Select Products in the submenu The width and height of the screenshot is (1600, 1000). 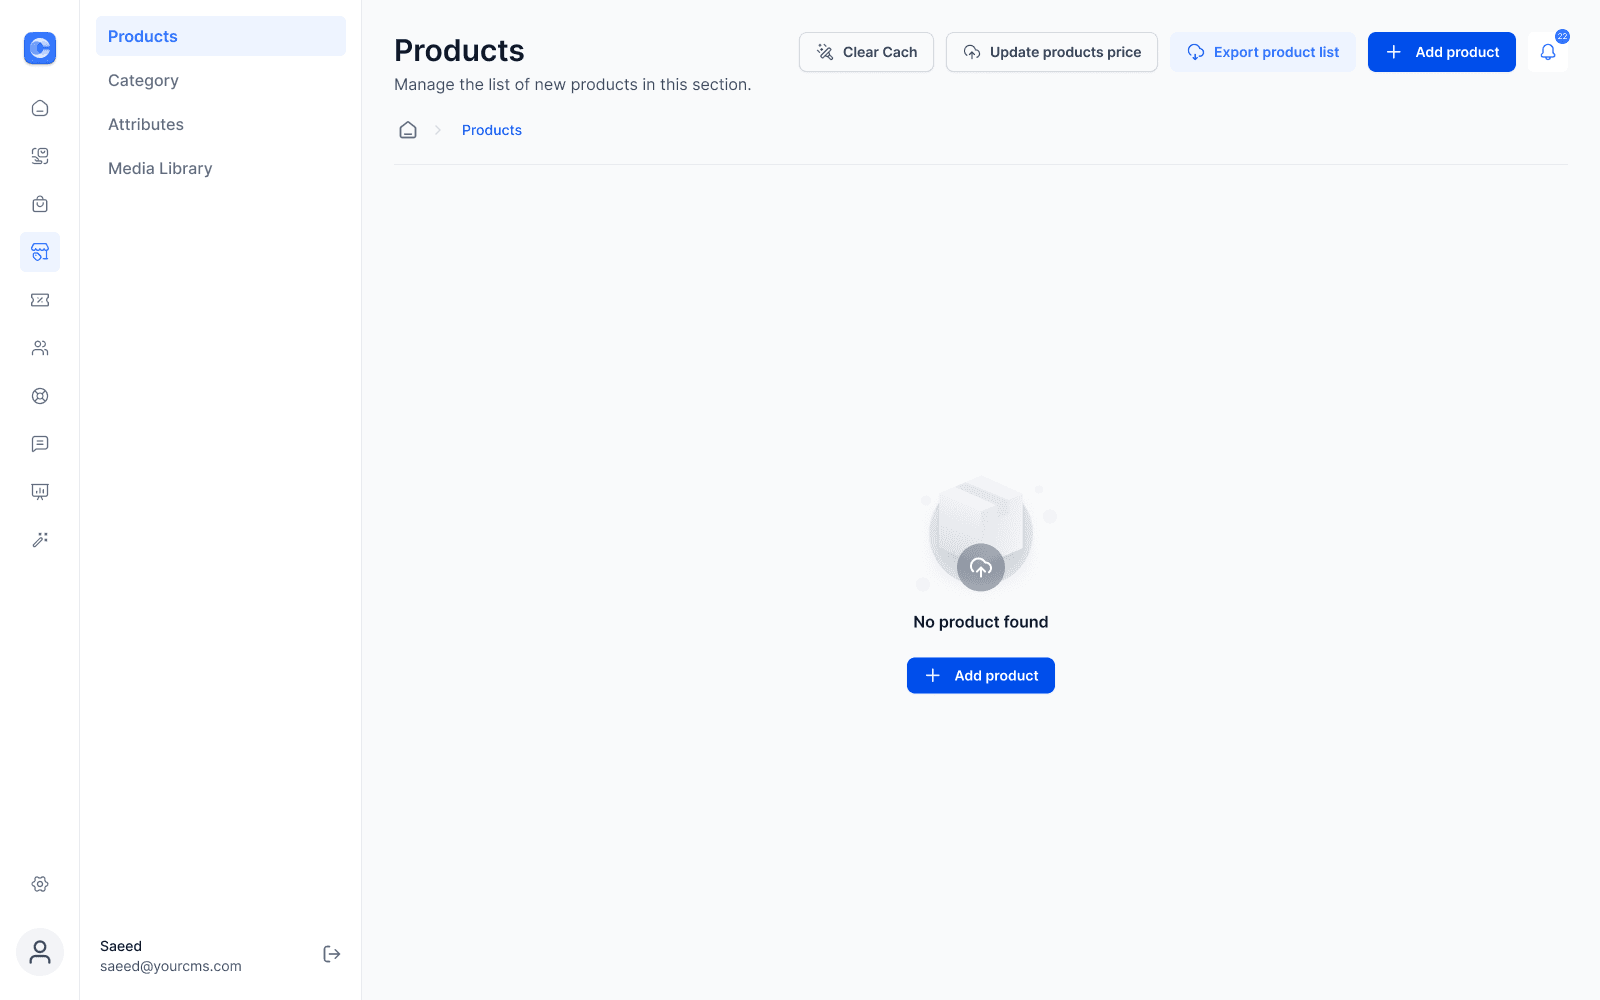[x=221, y=36]
